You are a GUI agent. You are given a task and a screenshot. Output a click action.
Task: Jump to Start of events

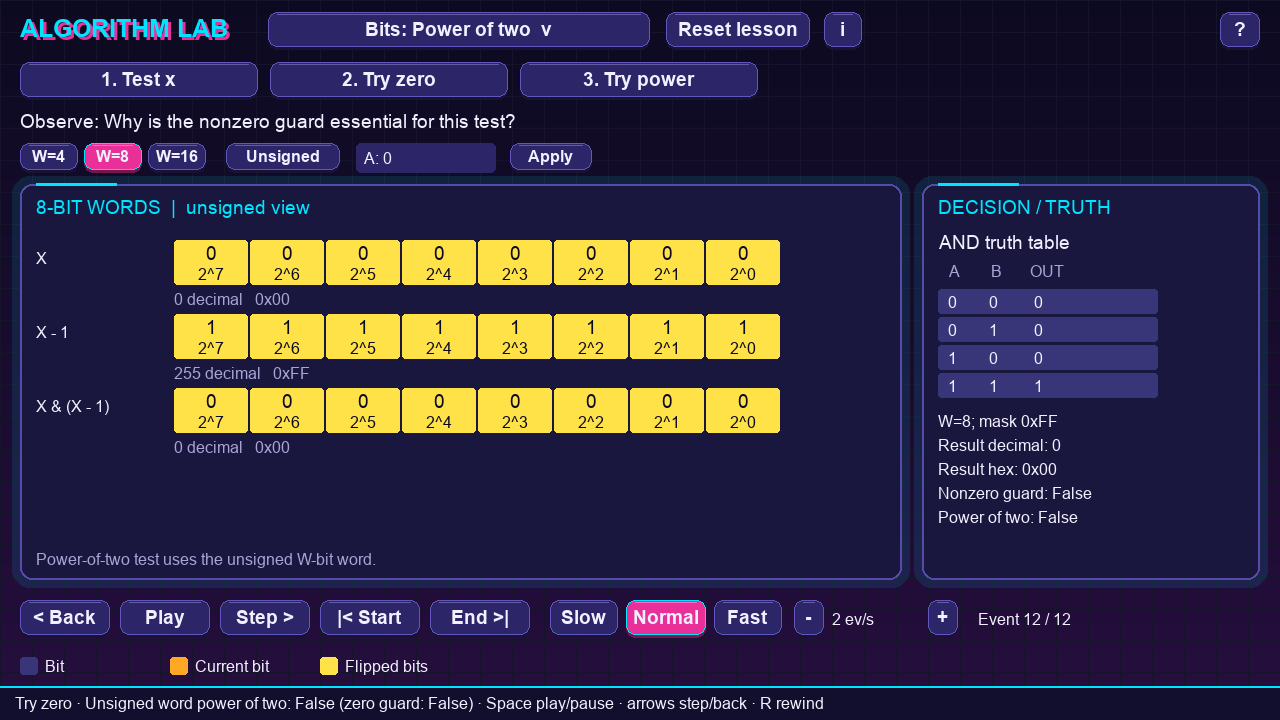tap(370, 618)
